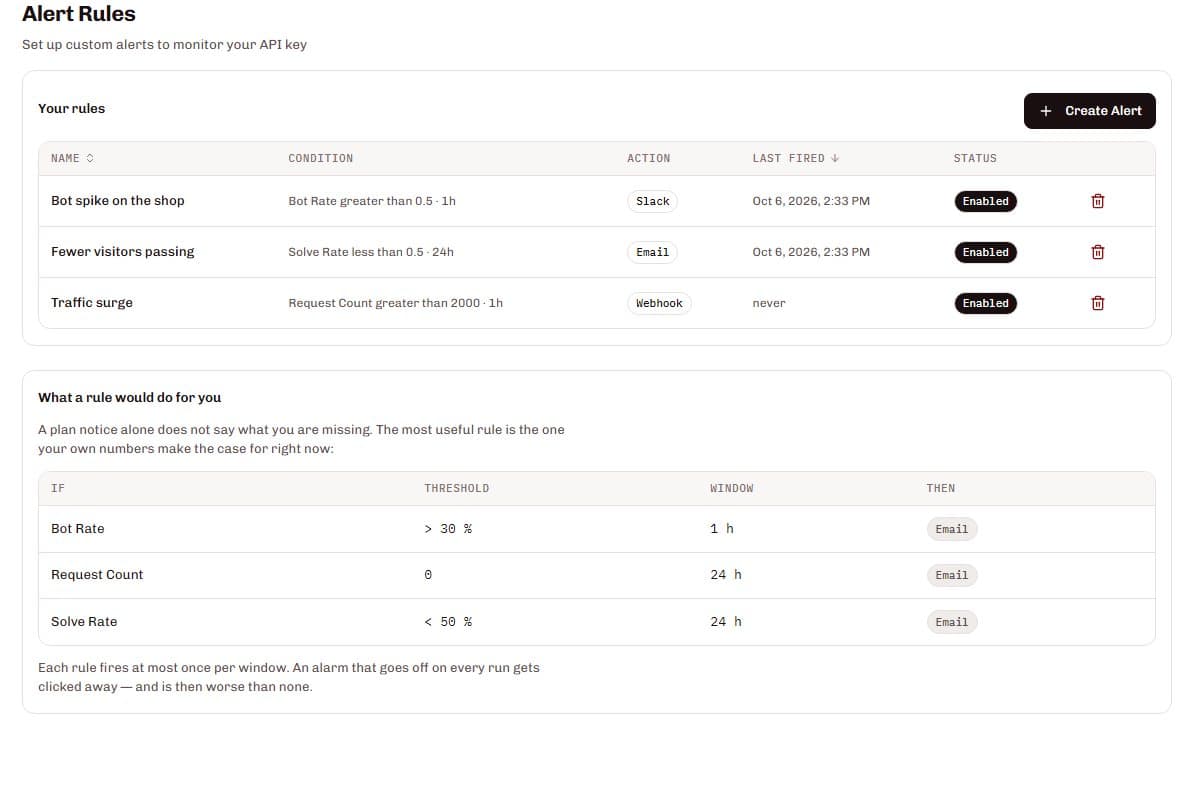The height and width of the screenshot is (808, 1194).
Task: Delete the Fewer visitors passing rule
Action: [x=1097, y=252]
